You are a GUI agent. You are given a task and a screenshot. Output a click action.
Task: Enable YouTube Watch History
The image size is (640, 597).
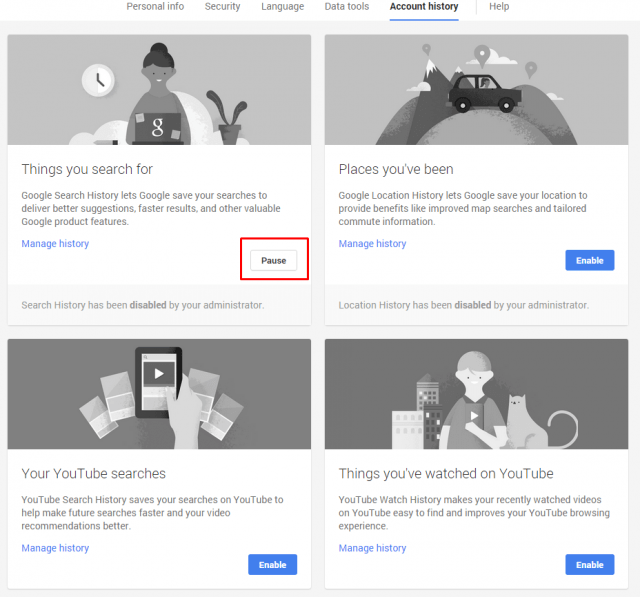[589, 565]
